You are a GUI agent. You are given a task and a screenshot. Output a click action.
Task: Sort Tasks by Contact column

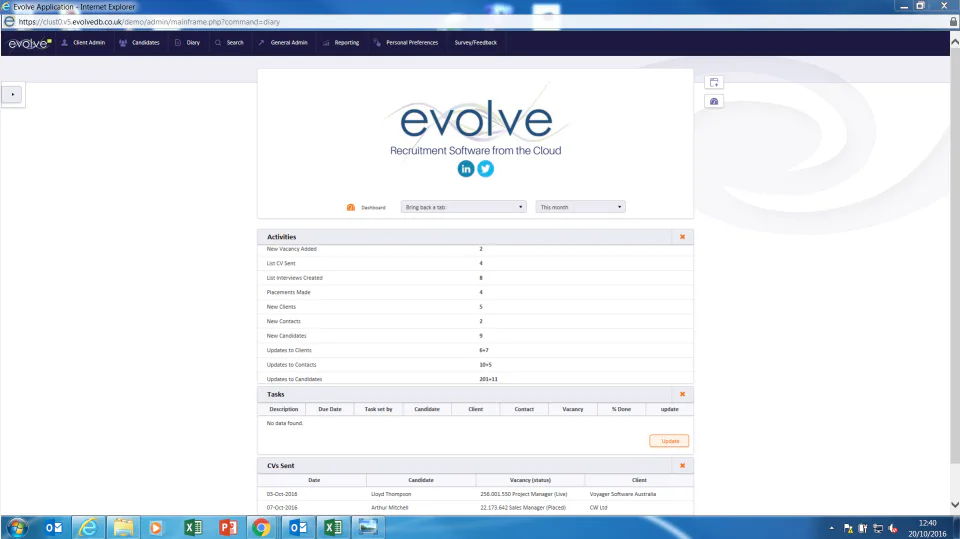tap(524, 409)
